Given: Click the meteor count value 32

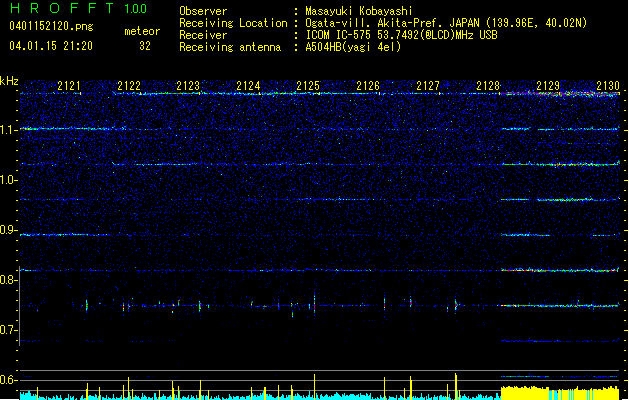Looking at the screenshot, I should [x=145, y=46].
